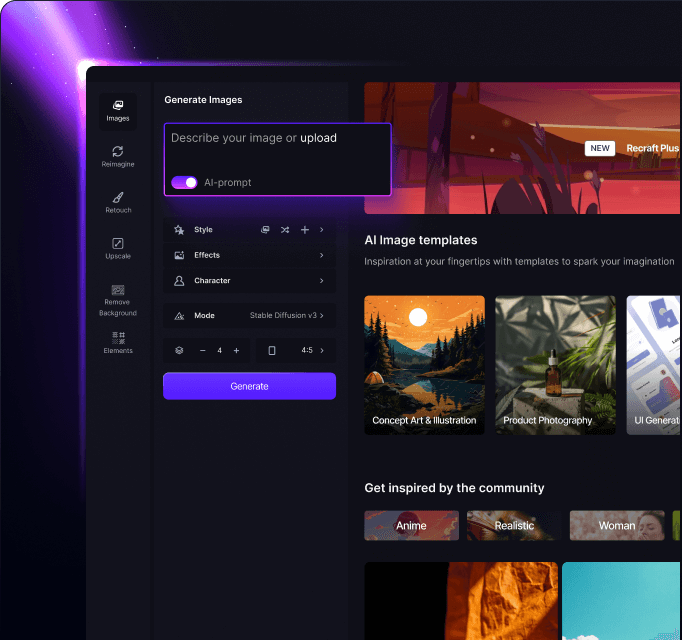682x640 pixels.
Task: Open the Elements panel
Action: tap(118, 342)
